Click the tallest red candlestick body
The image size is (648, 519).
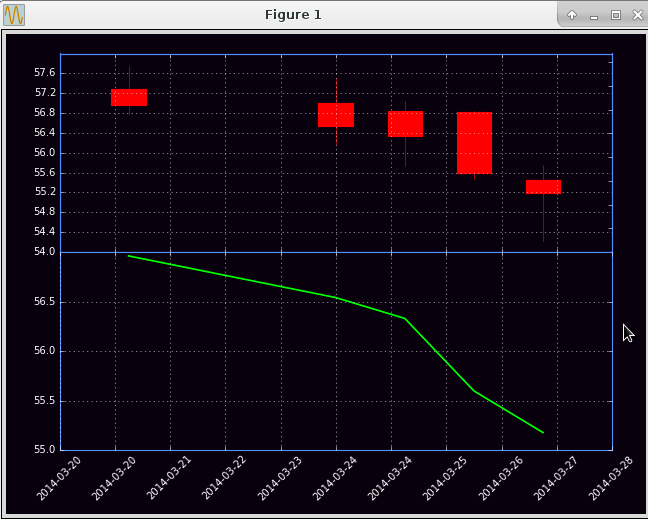click(x=474, y=143)
